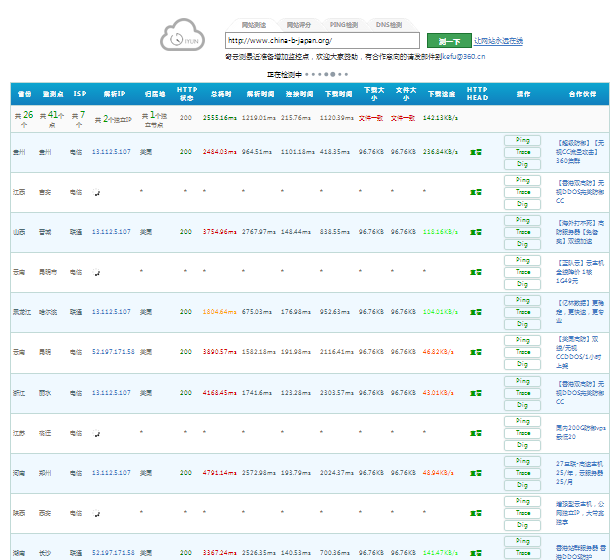615x560 pixels.
Task: Click Ping in the 2484.03ms row
Action: [522, 140]
